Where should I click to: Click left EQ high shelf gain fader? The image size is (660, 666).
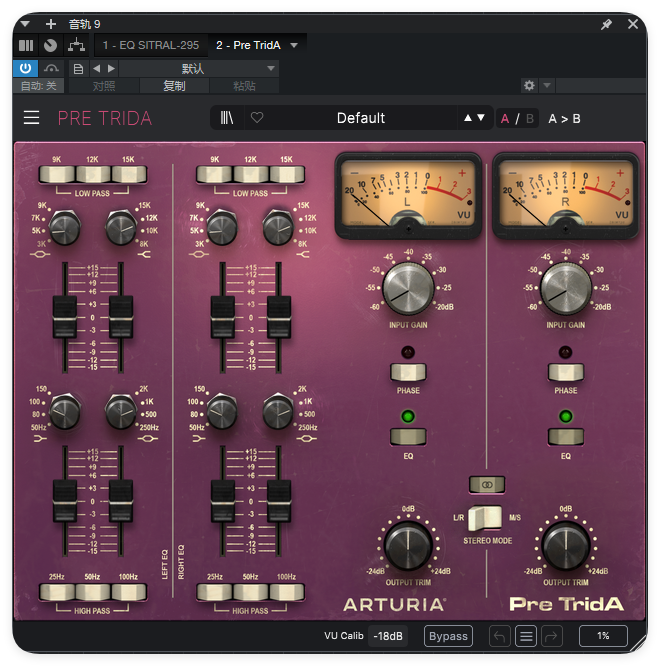[x=121, y=317]
